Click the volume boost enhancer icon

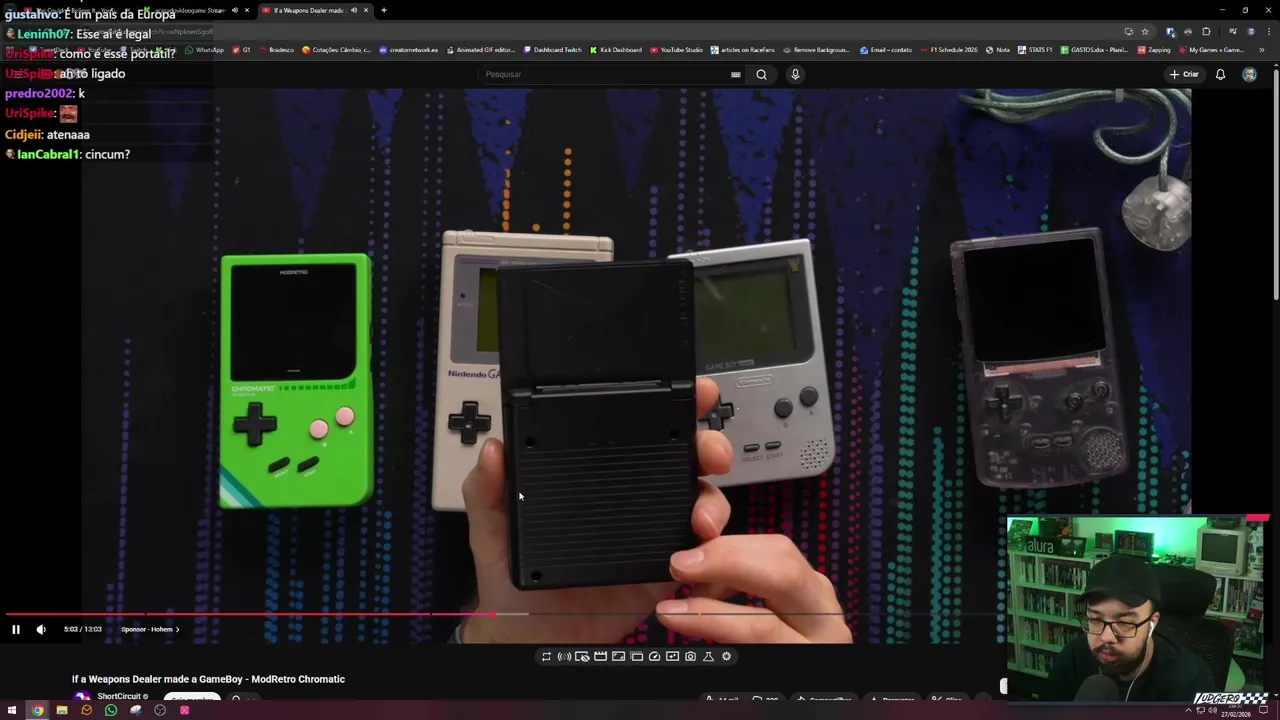[564, 656]
